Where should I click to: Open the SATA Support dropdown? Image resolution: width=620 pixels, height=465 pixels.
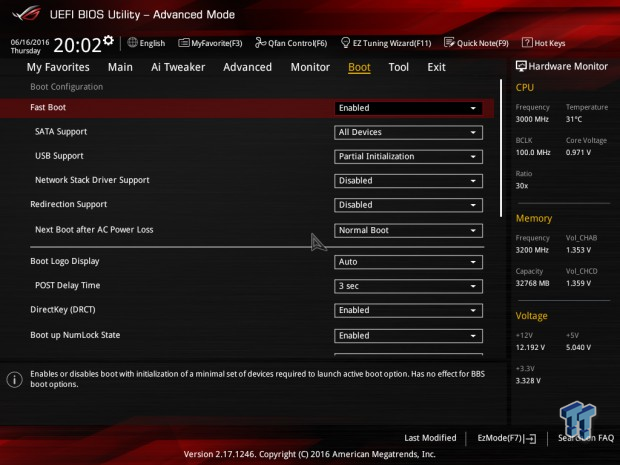click(x=408, y=132)
